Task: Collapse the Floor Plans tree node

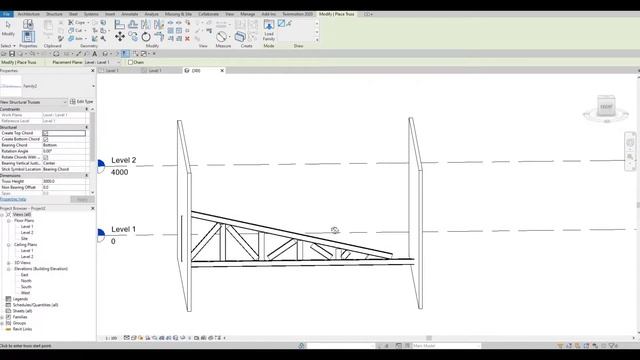Action: pos(9,220)
